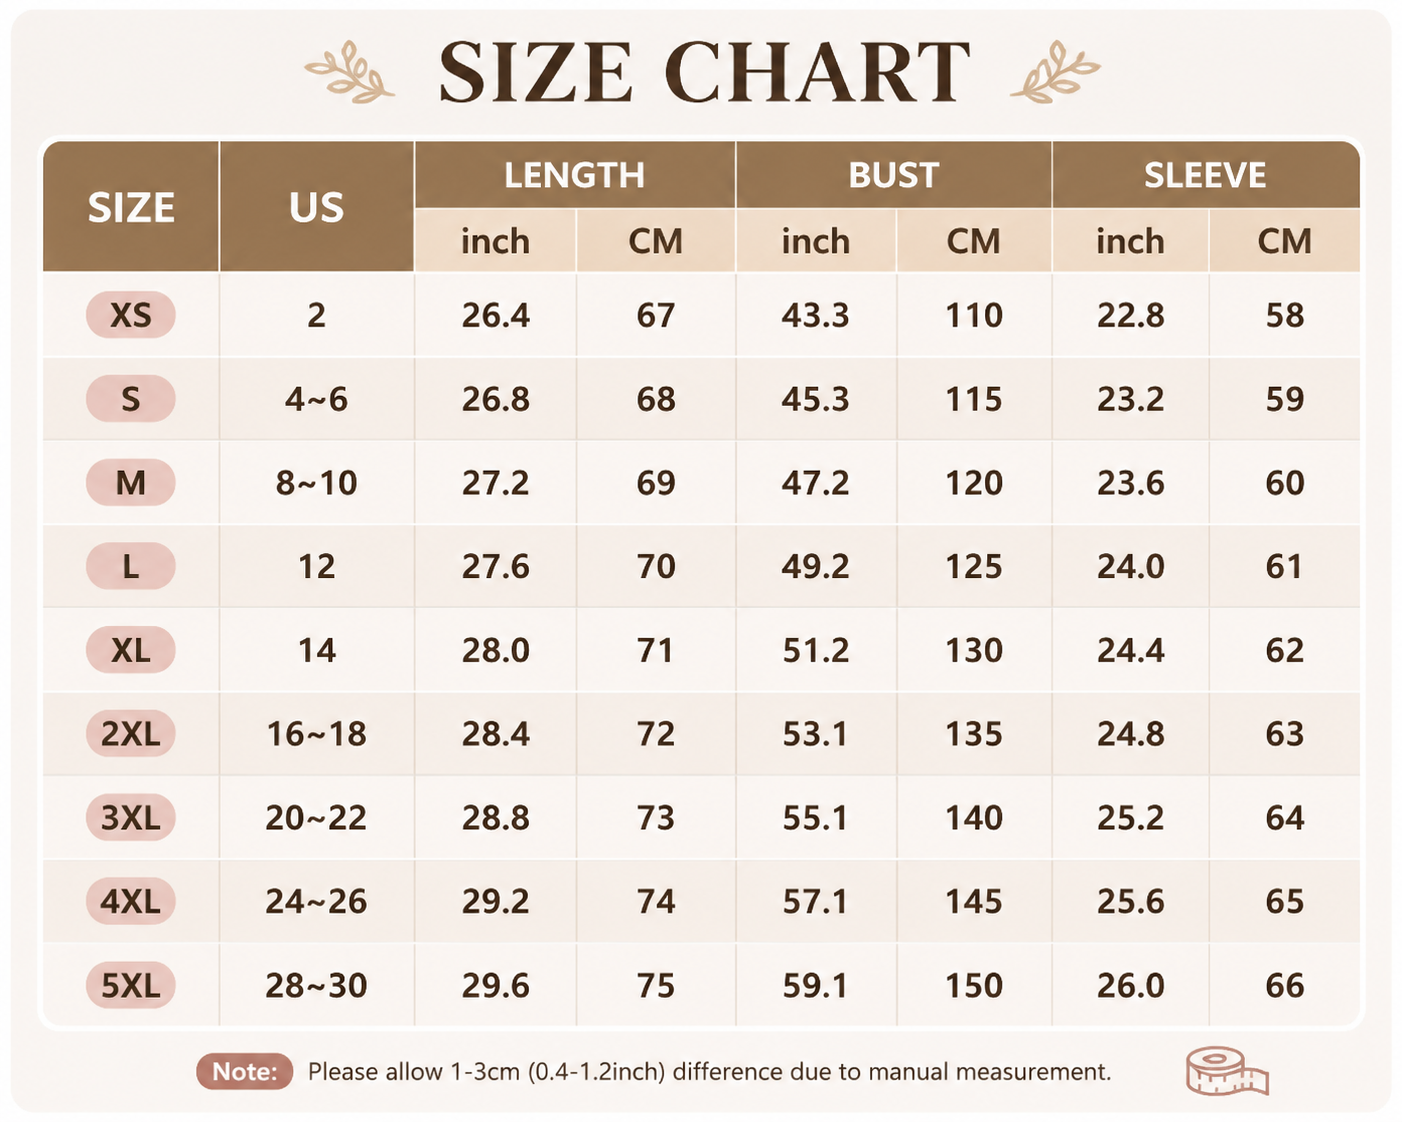Click the right leaf decoration beside title
The height and width of the screenshot is (1122, 1402).
coord(1056,72)
